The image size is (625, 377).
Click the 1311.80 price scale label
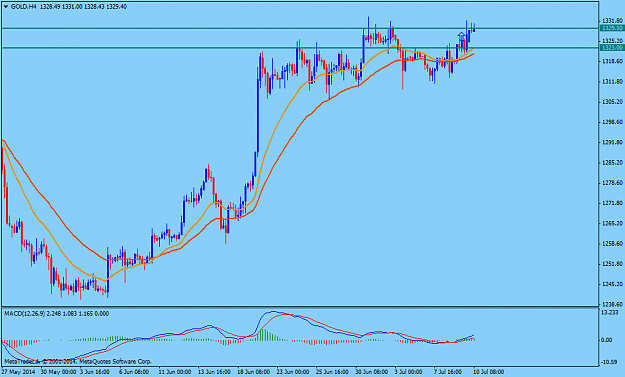click(613, 81)
